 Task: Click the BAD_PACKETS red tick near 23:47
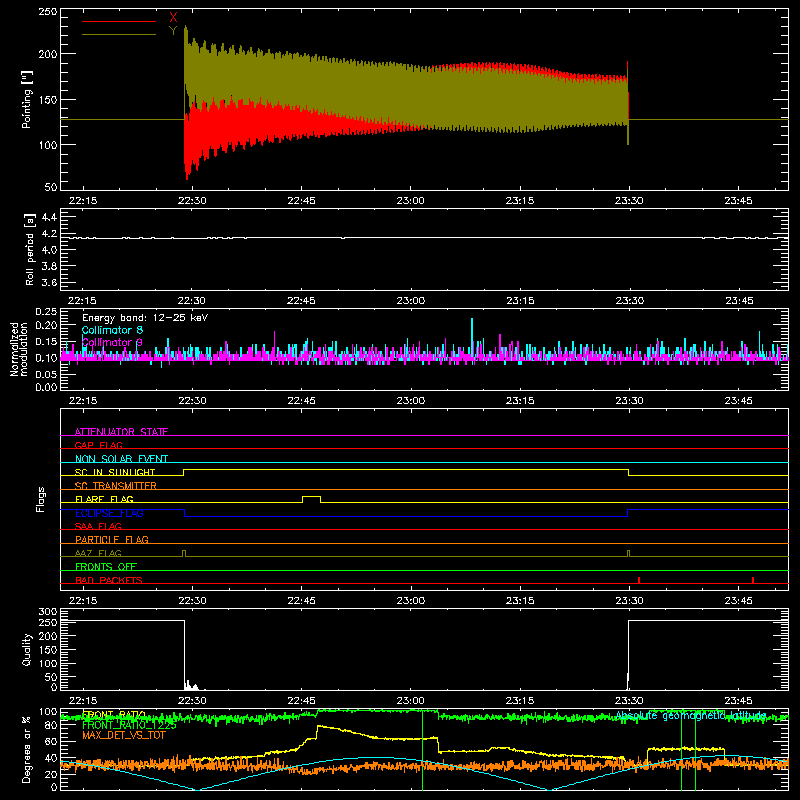pos(753,580)
